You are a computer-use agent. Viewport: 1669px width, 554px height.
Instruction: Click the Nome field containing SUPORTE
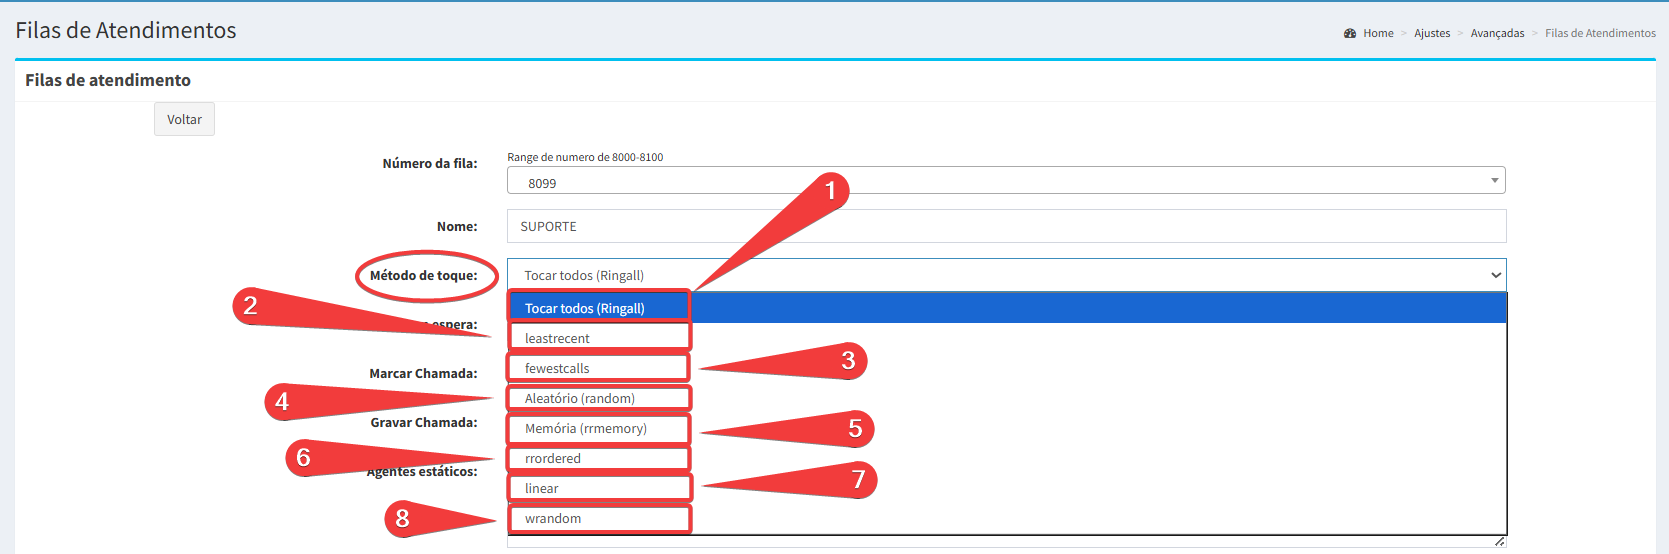pyautogui.click(x=1005, y=226)
